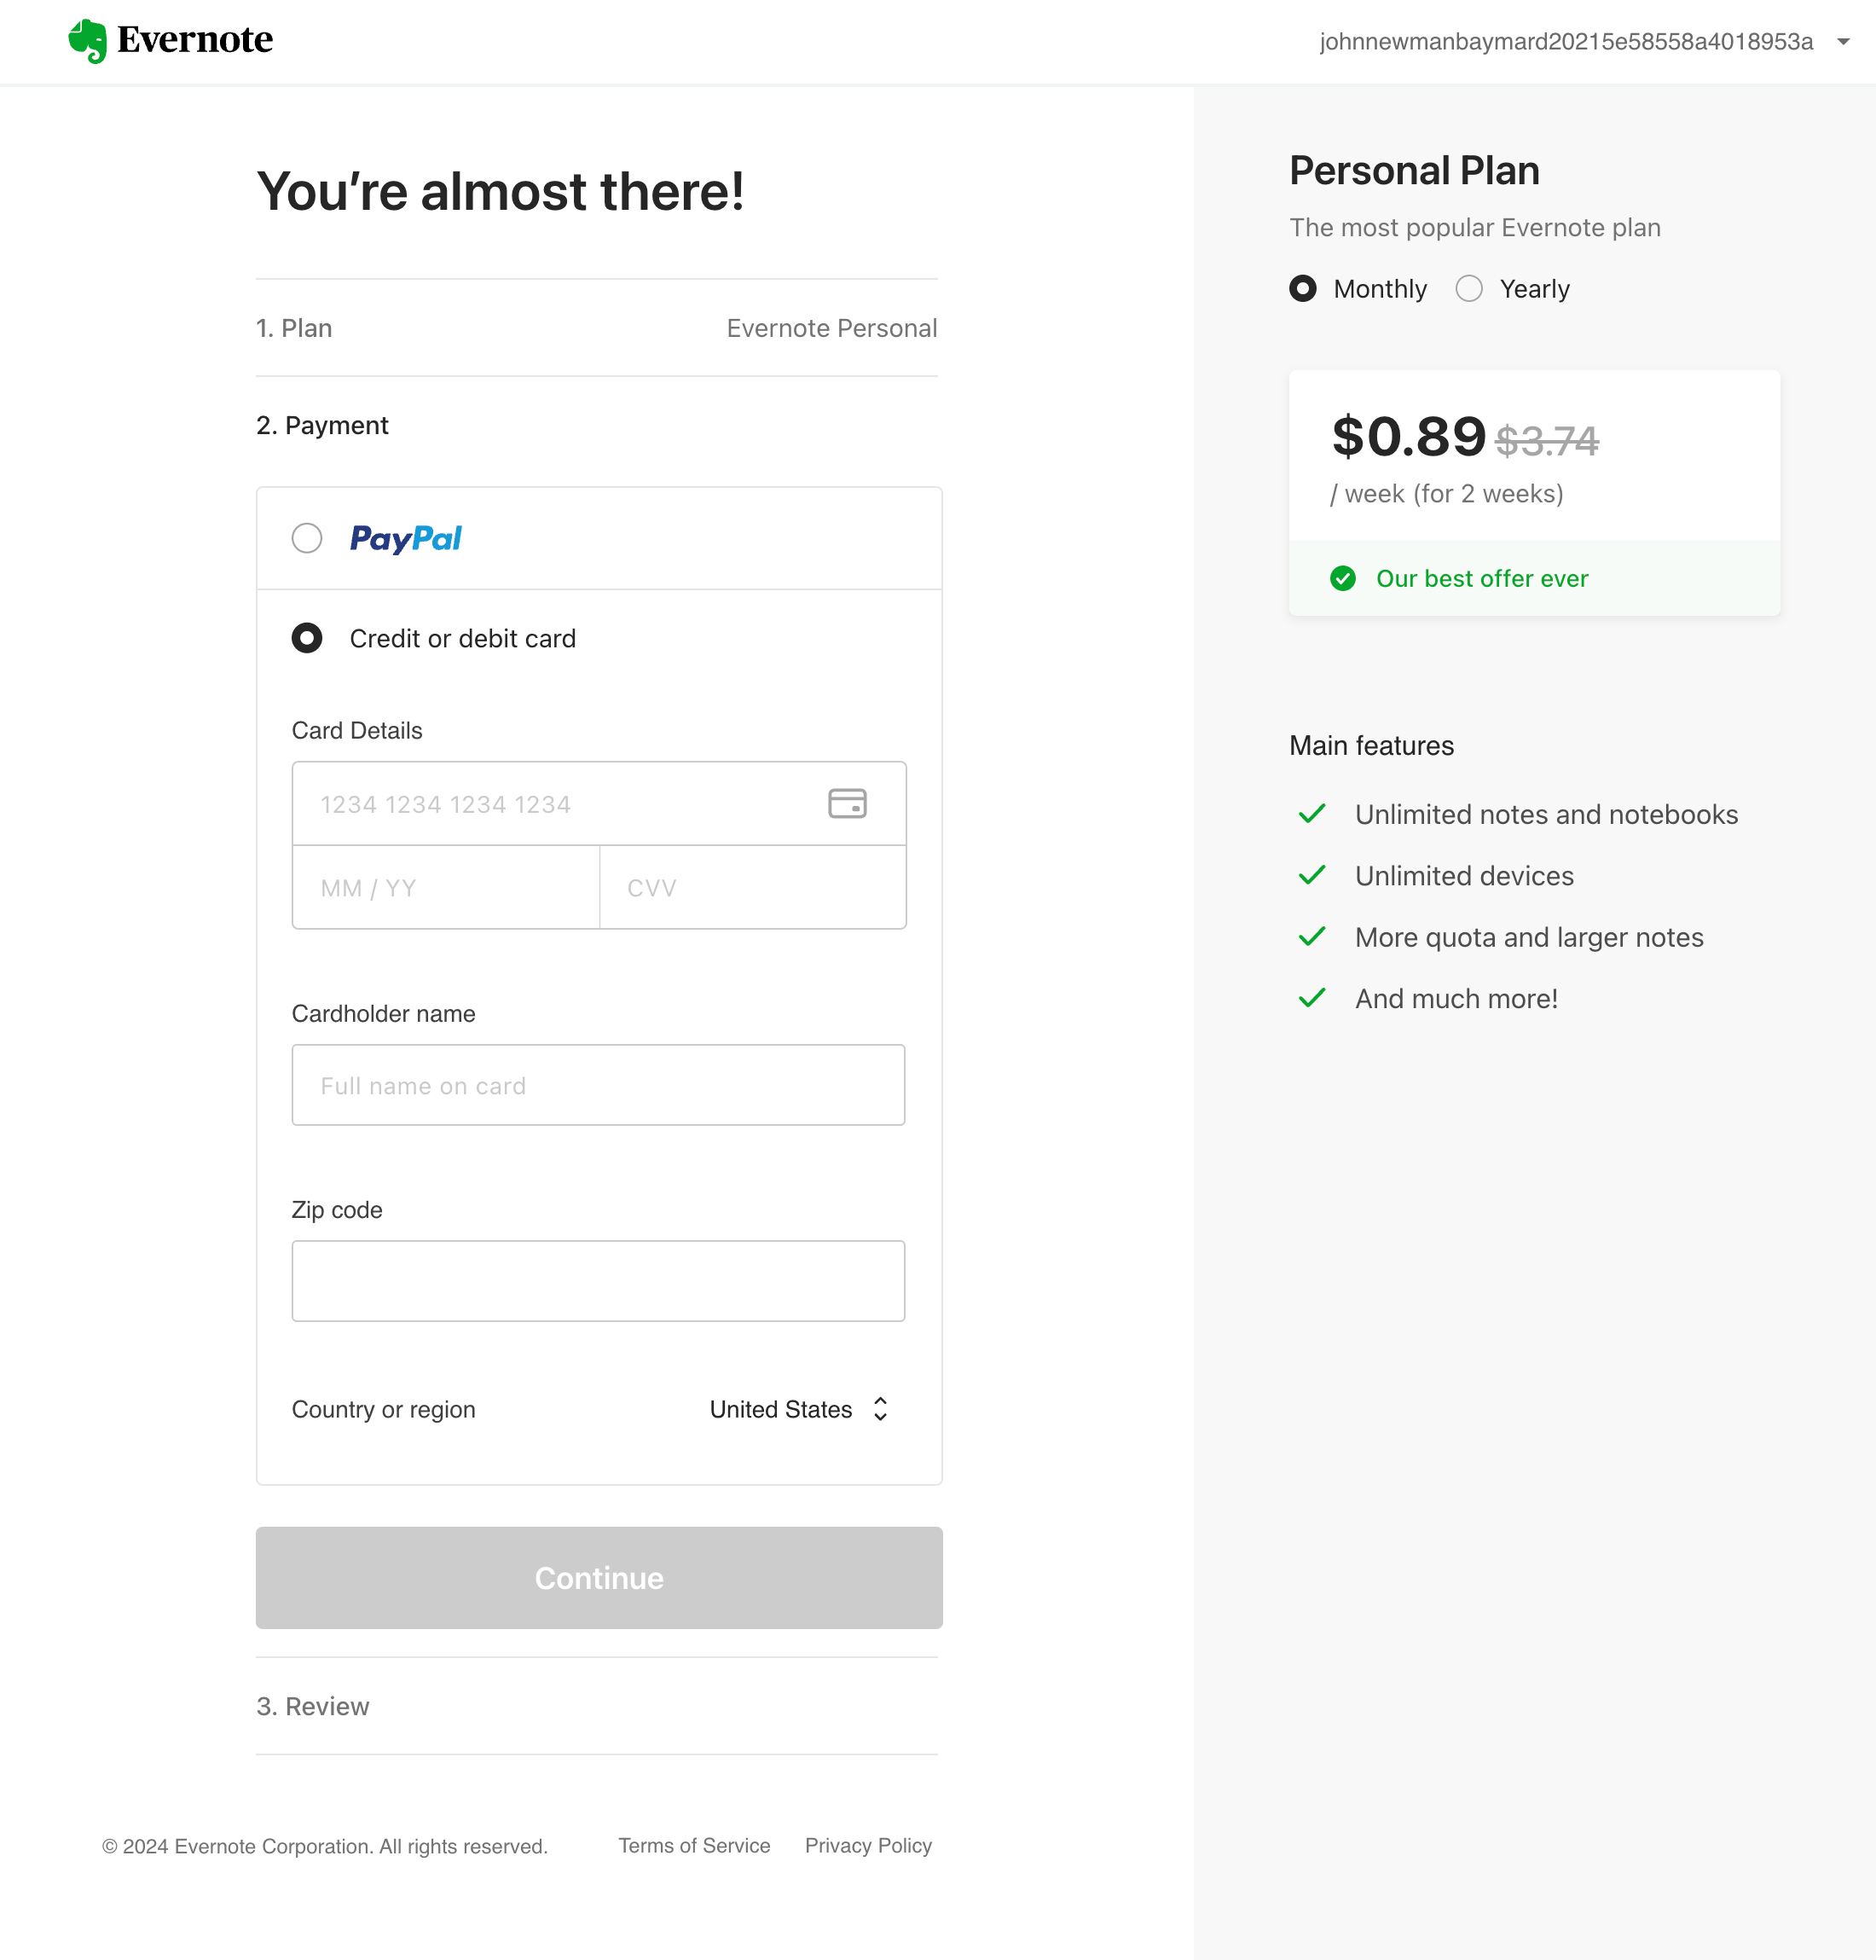This screenshot has height=1960, width=1876.
Task: Choose Yearly billing option
Action: click(x=1469, y=289)
